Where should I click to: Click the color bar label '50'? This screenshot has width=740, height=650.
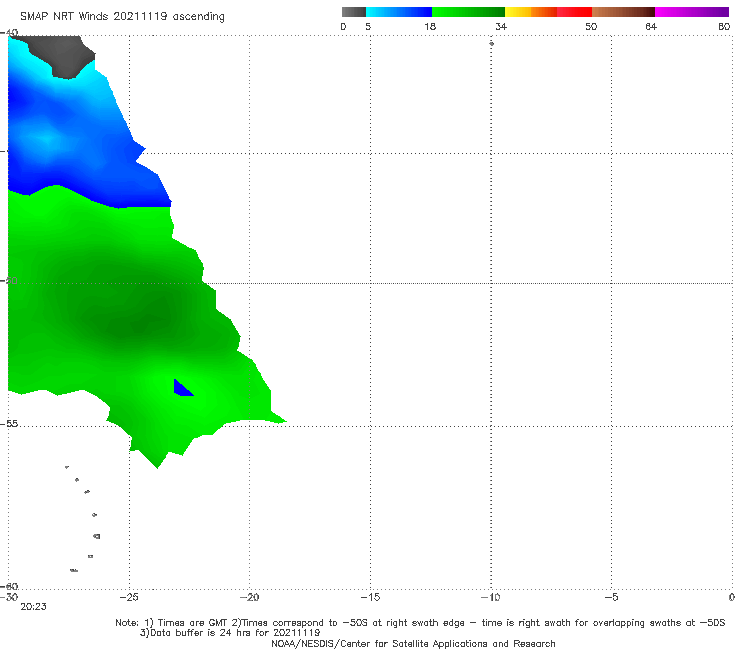pyautogui.click(x=591, y=26)
